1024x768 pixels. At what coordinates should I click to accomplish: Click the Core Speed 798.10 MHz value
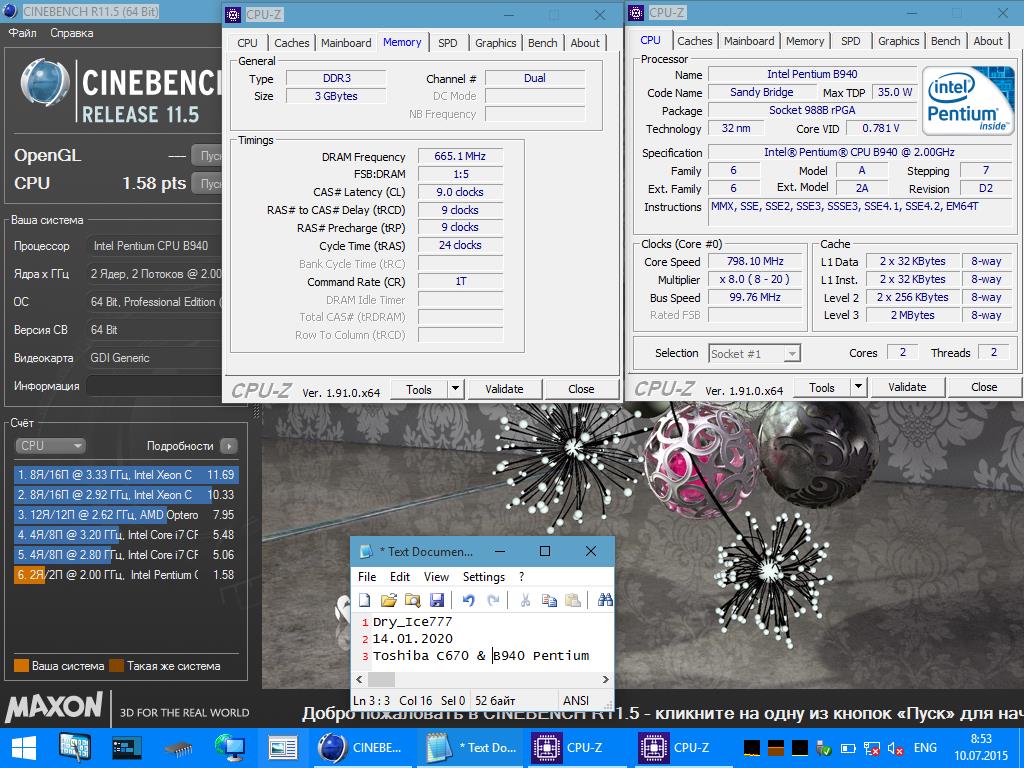point(755,261)
